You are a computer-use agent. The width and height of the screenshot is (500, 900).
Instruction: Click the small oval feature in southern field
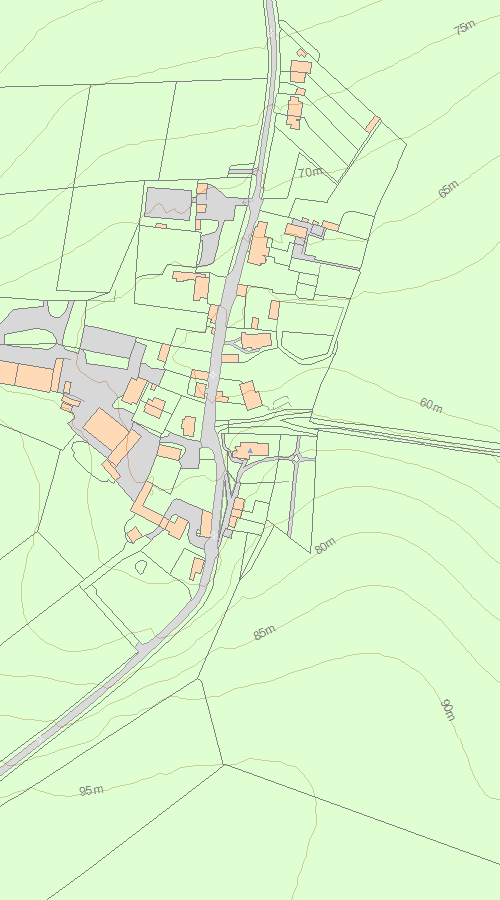[x=141, y=567]
